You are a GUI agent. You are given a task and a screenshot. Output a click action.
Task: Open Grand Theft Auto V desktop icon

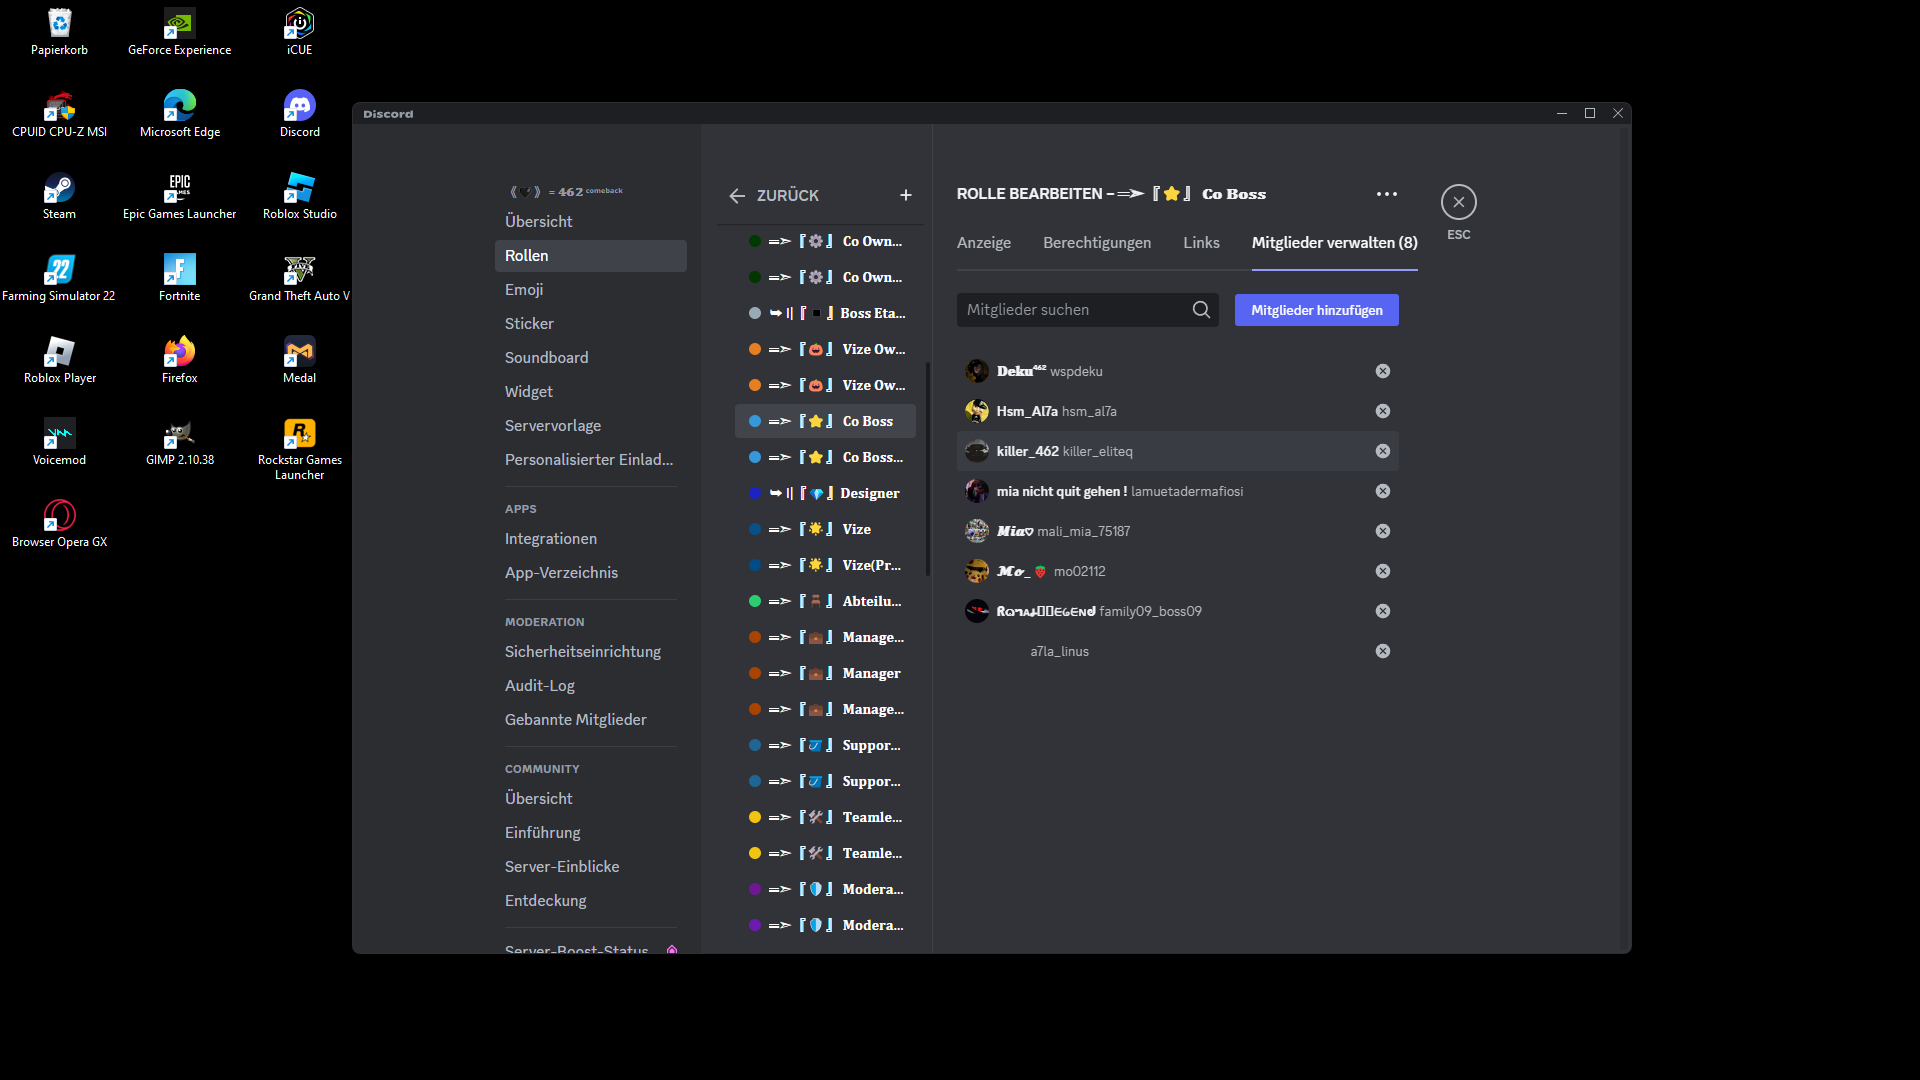point(299,277)
